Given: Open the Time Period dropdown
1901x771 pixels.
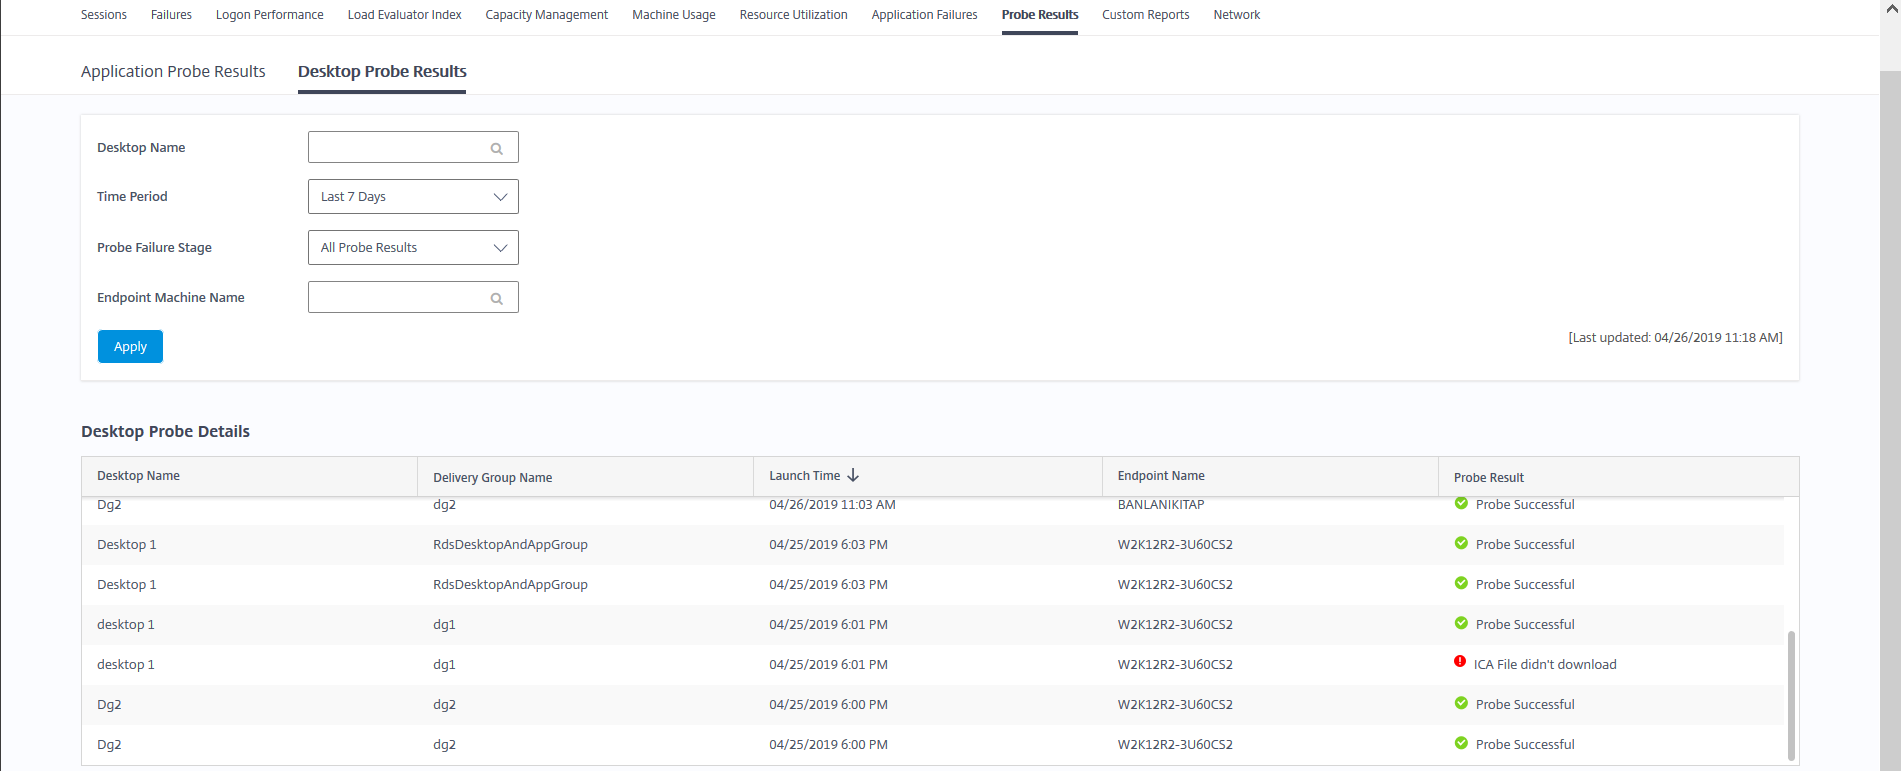Looking at the screenshot, I should click(x=413, y=197).
